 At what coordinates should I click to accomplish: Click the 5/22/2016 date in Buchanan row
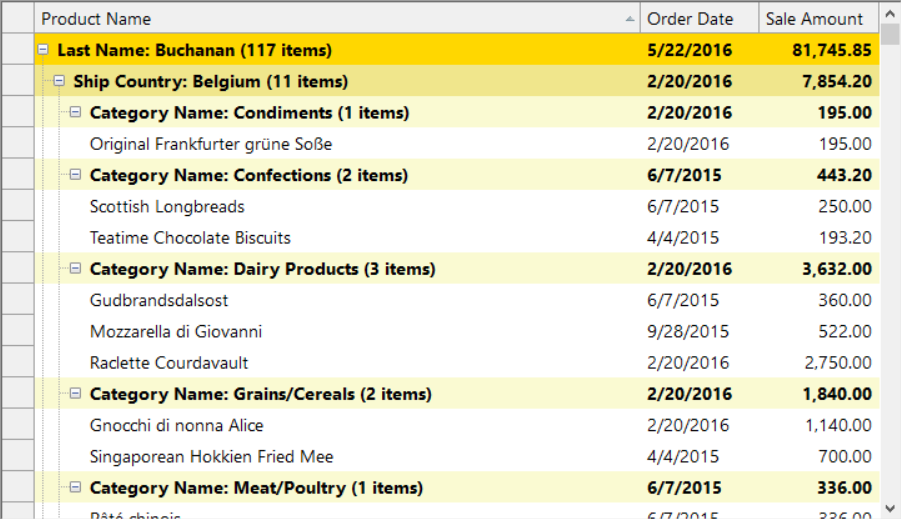pos(689,50)
